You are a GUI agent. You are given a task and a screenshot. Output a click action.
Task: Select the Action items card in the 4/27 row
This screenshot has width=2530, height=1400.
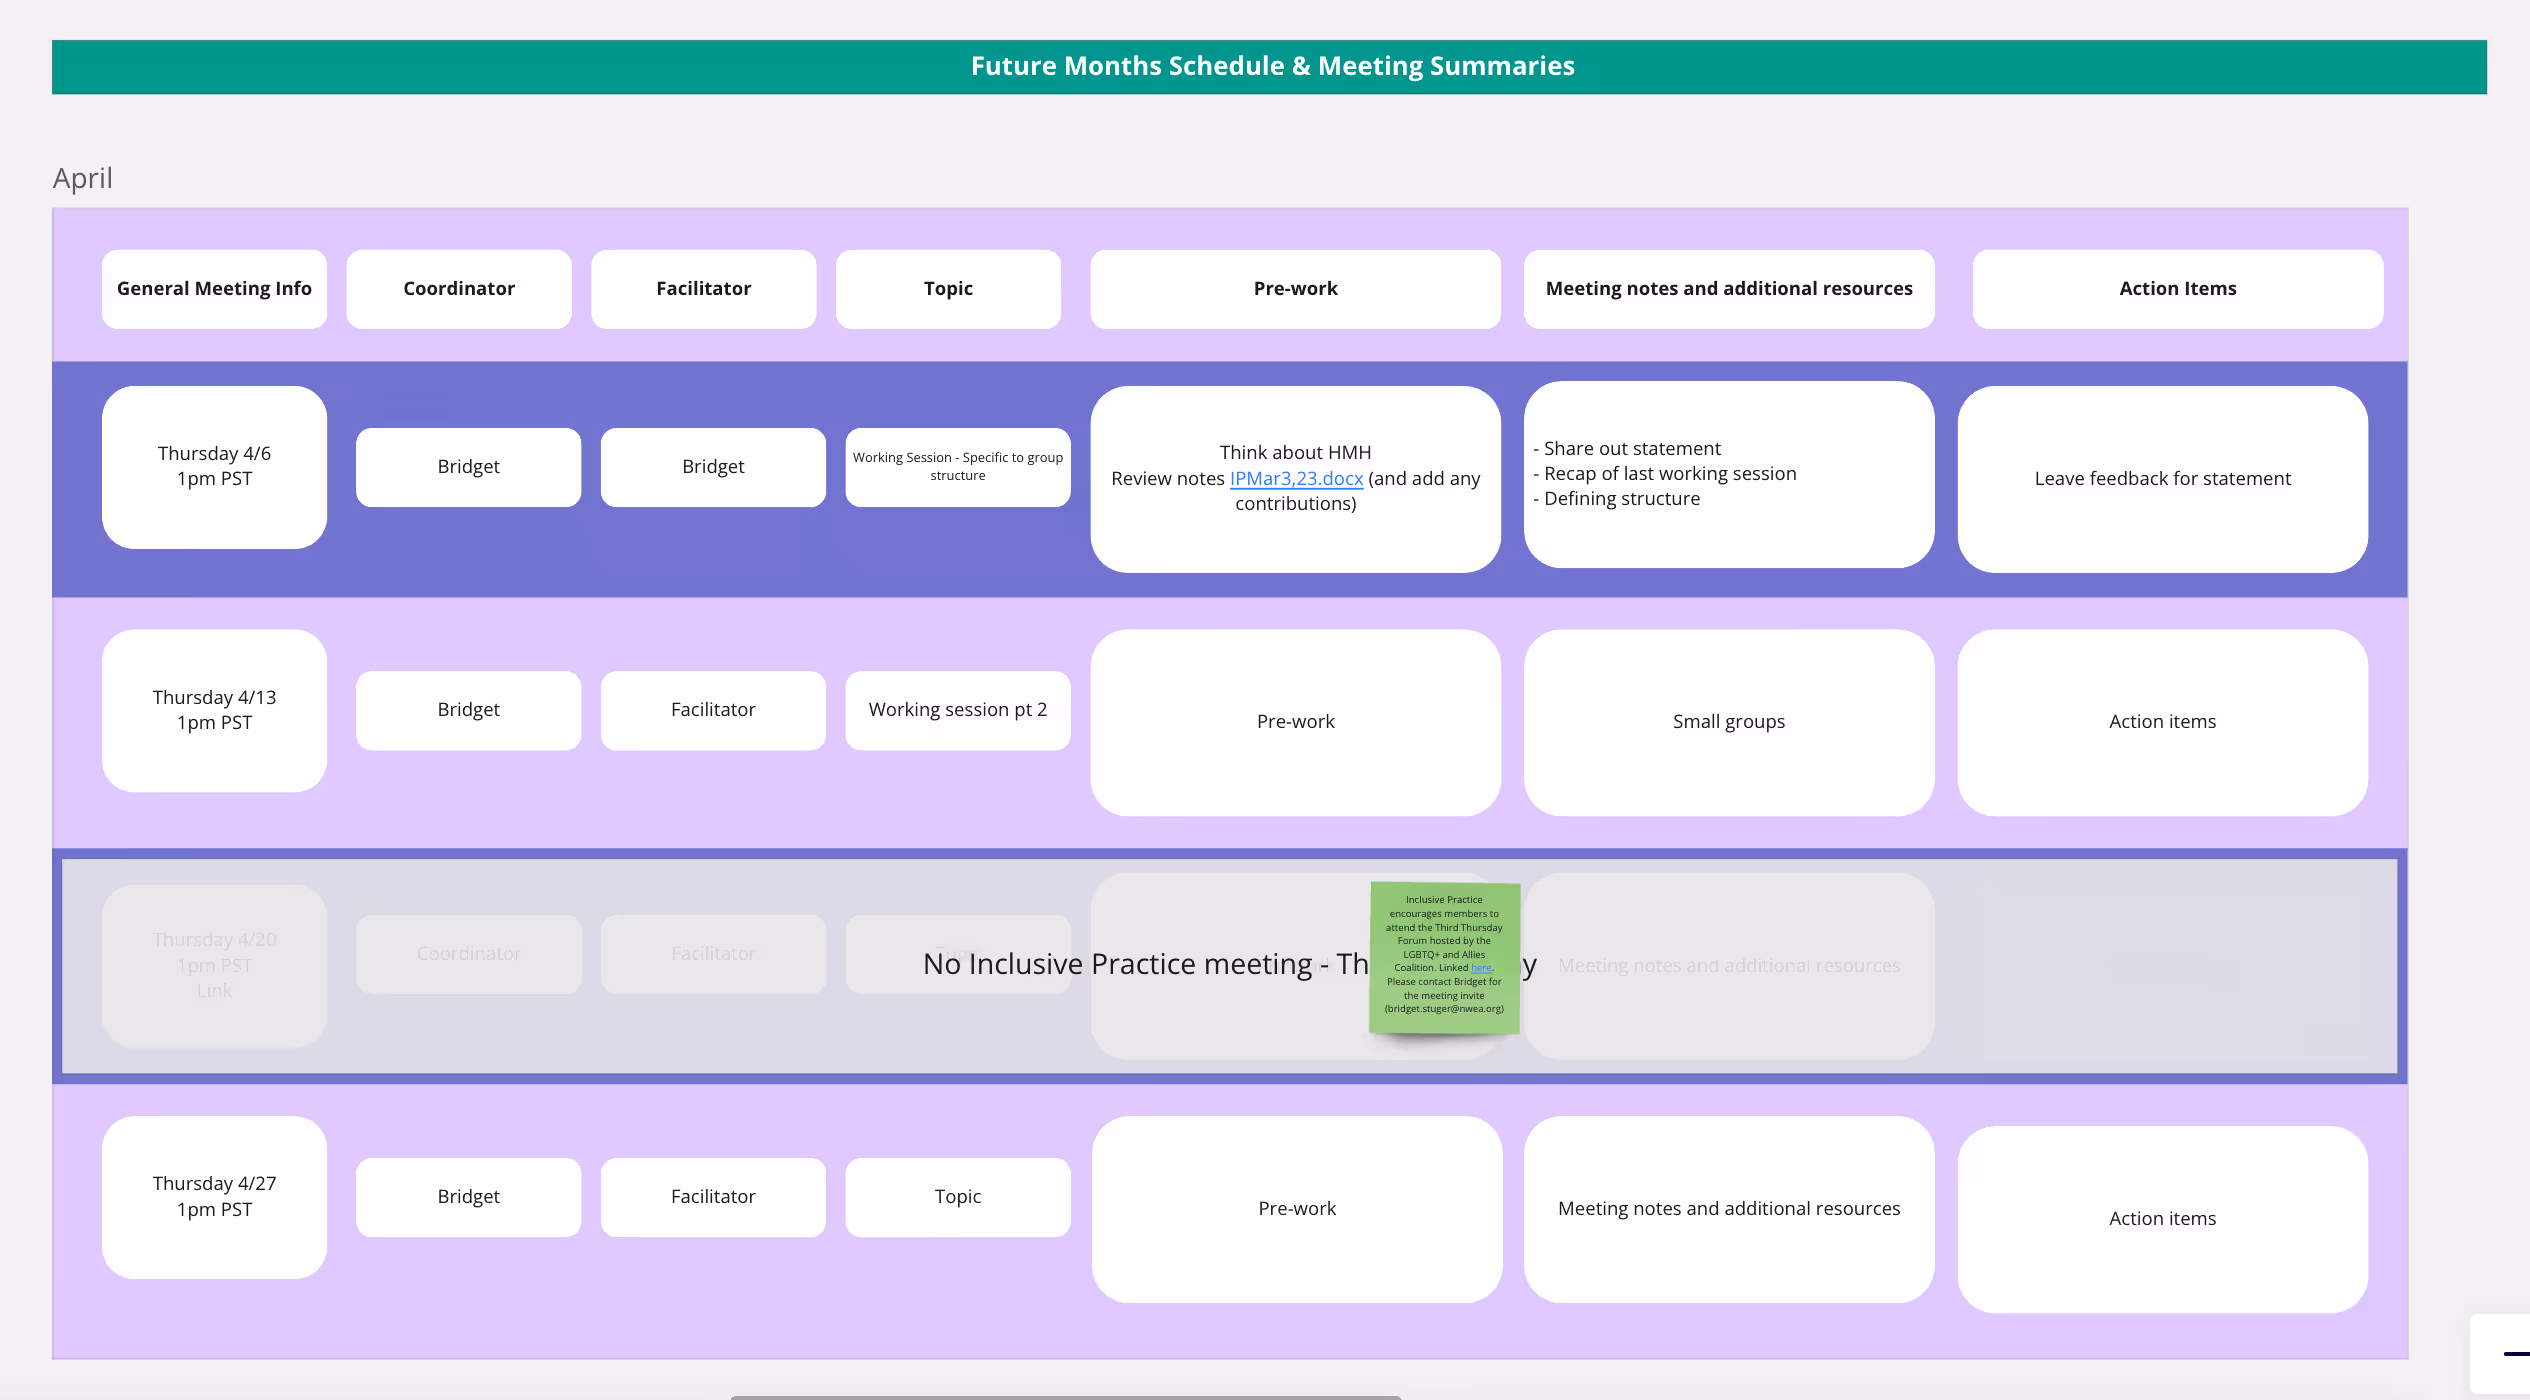point(2162,1219)
